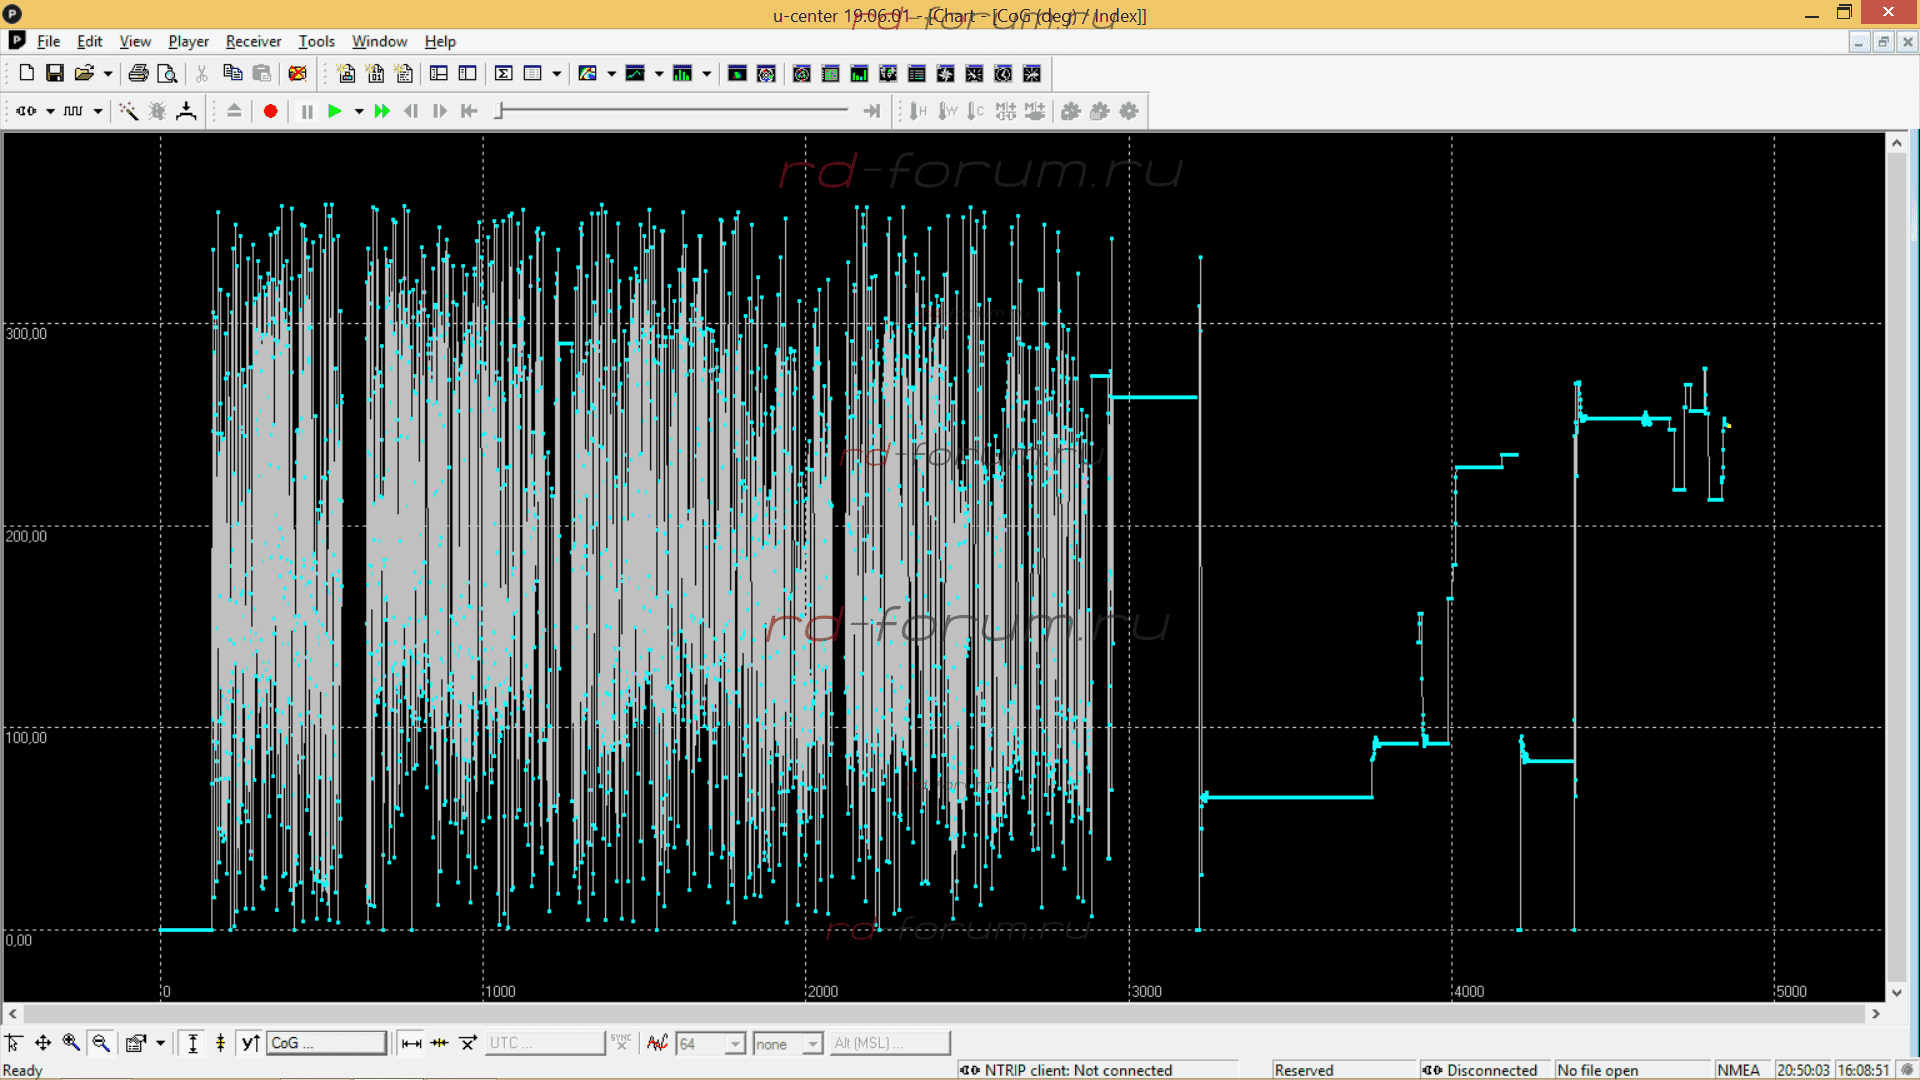1920x1080 pixels.
Task: Open the Receiver menu
Action: click(253, 41)
